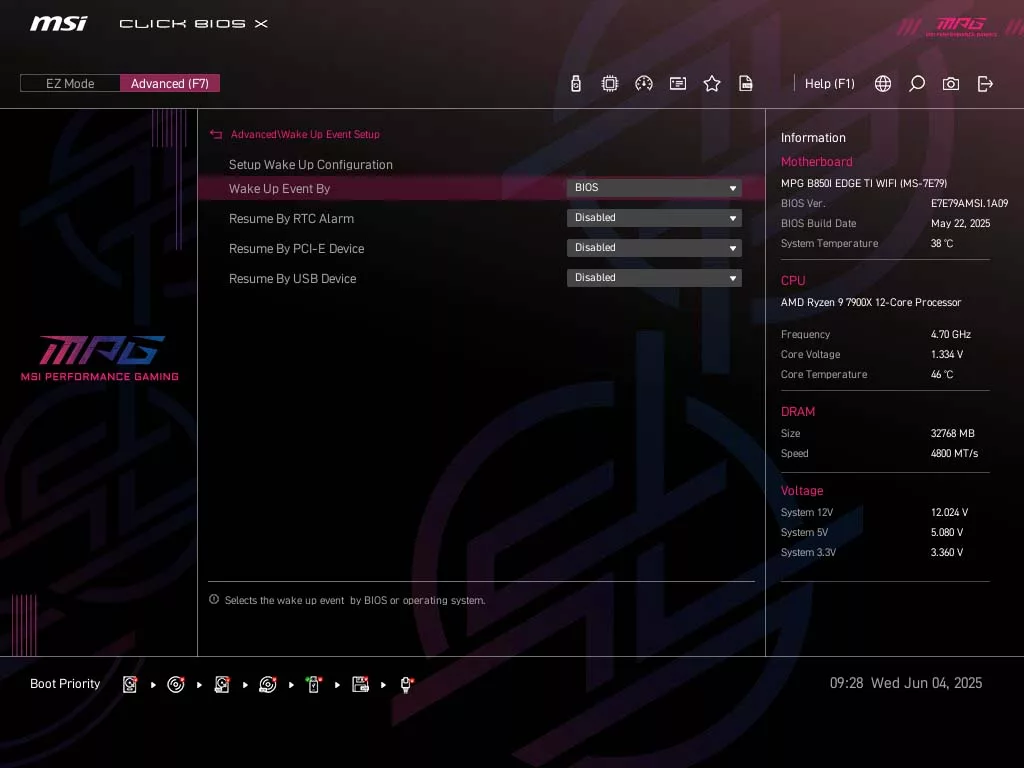This screenshot has height=768, width=1024.
Task: Click the System 3.3V value 3.360 V
Action: click(x=947, y=552)
